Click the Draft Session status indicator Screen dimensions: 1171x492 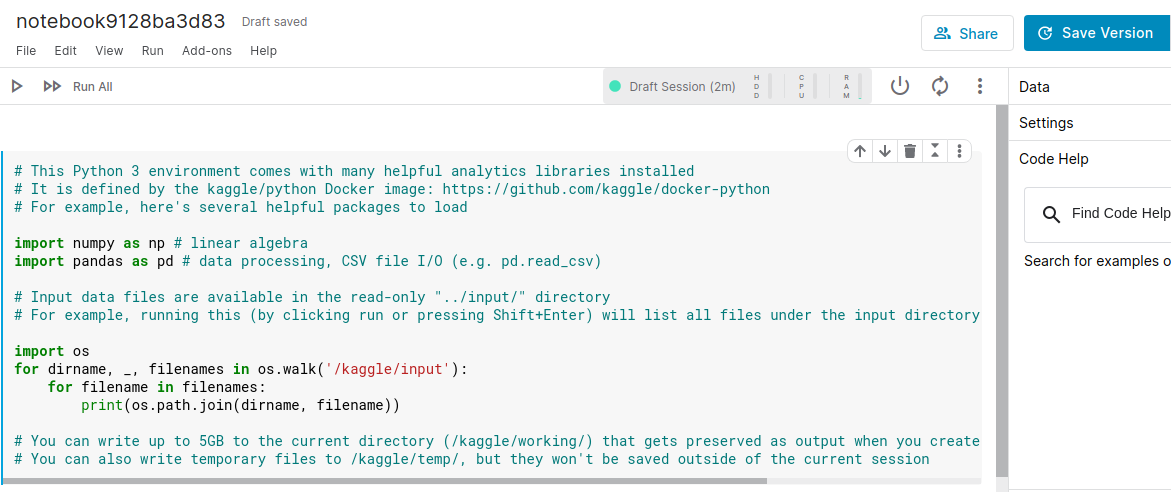click(x=672, y=87)
